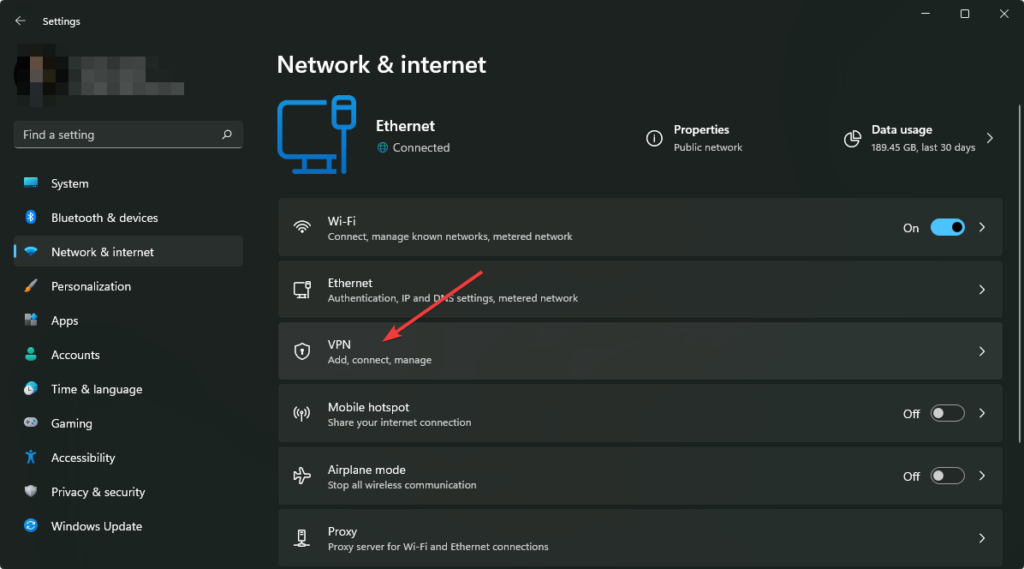Open Proxy server settings row

point(640,538)
